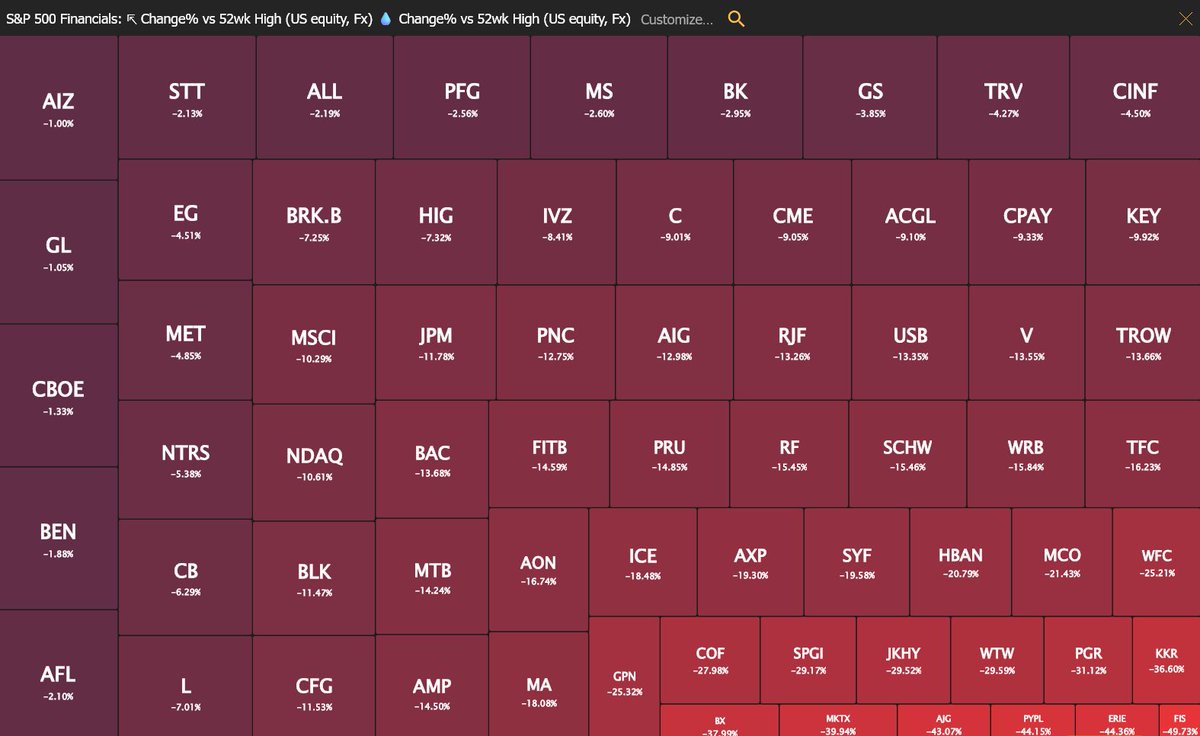
Task: Click the AON tile
Action: (538, 570)
